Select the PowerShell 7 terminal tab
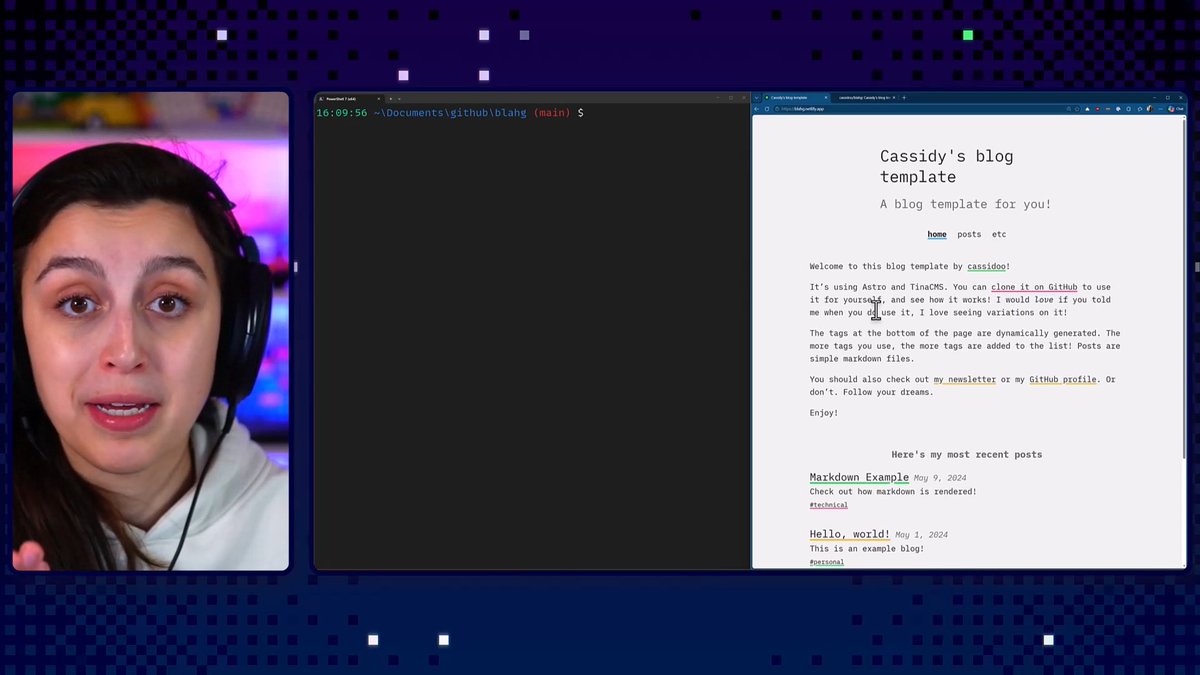The image size is (1200, 675). coord(350,98)
